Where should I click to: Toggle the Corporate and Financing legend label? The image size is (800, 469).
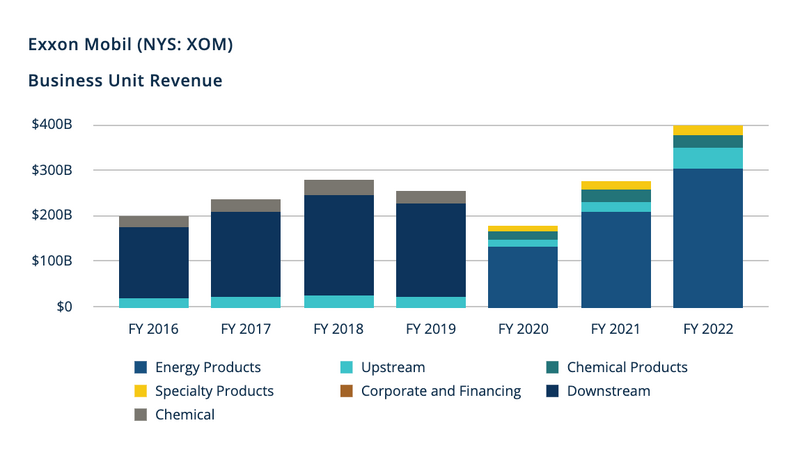(x=441, y=391)
